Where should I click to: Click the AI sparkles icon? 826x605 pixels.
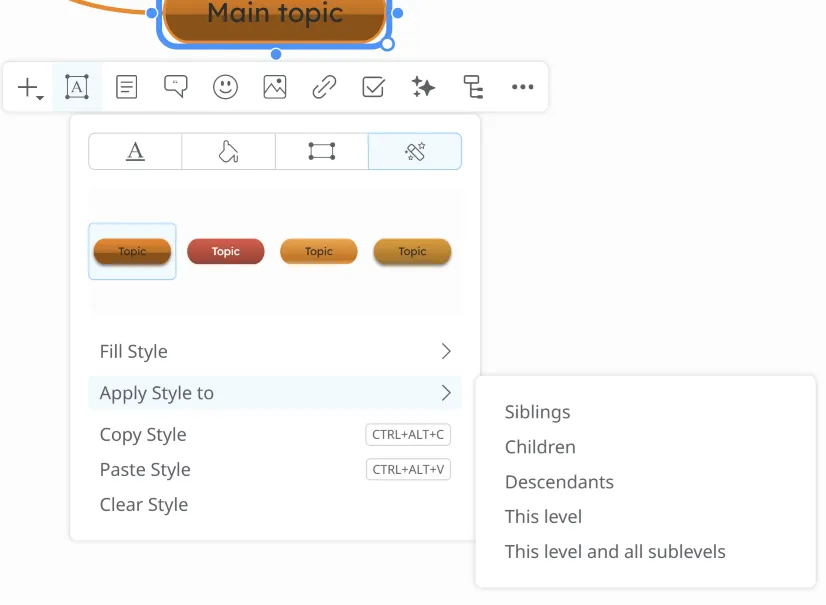click(x=423, y=88)
